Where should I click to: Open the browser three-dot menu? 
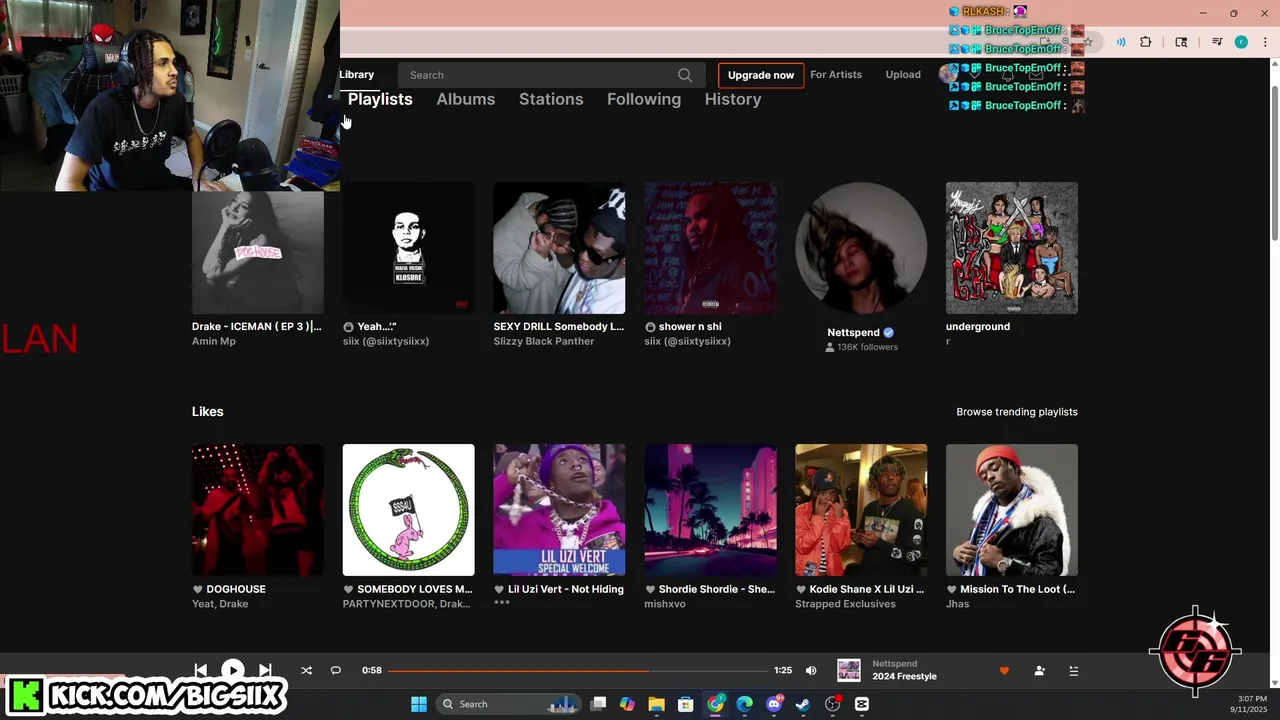pos(1265,42)
